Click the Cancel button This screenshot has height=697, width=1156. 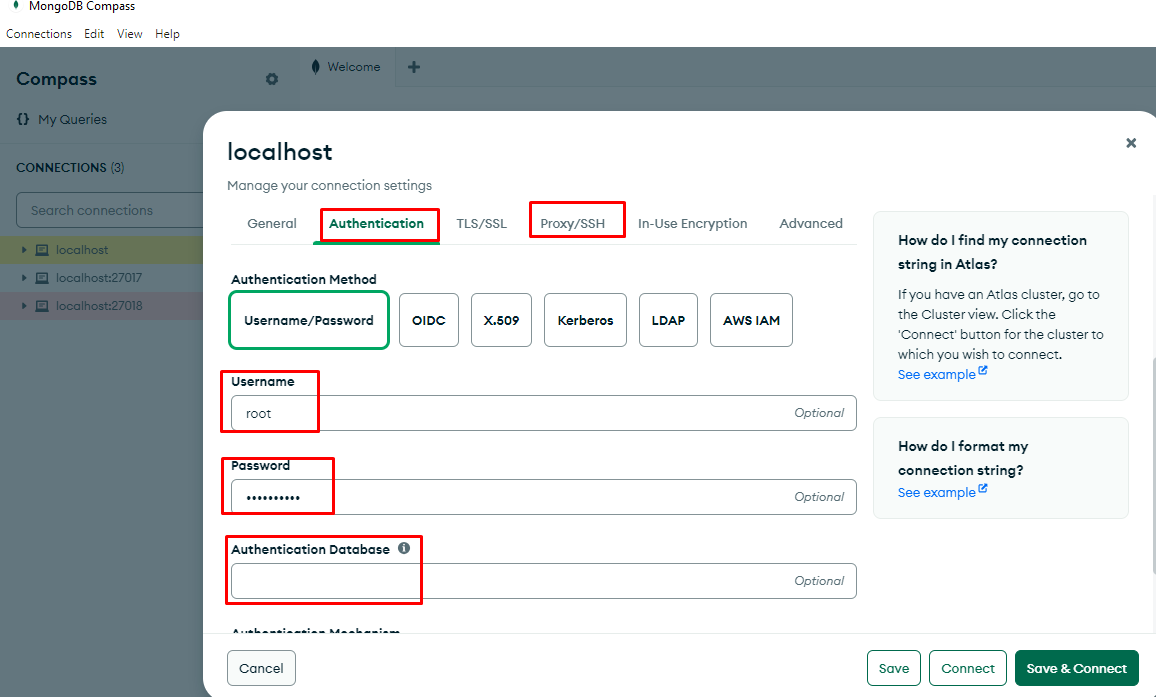(x=261, y=668)
